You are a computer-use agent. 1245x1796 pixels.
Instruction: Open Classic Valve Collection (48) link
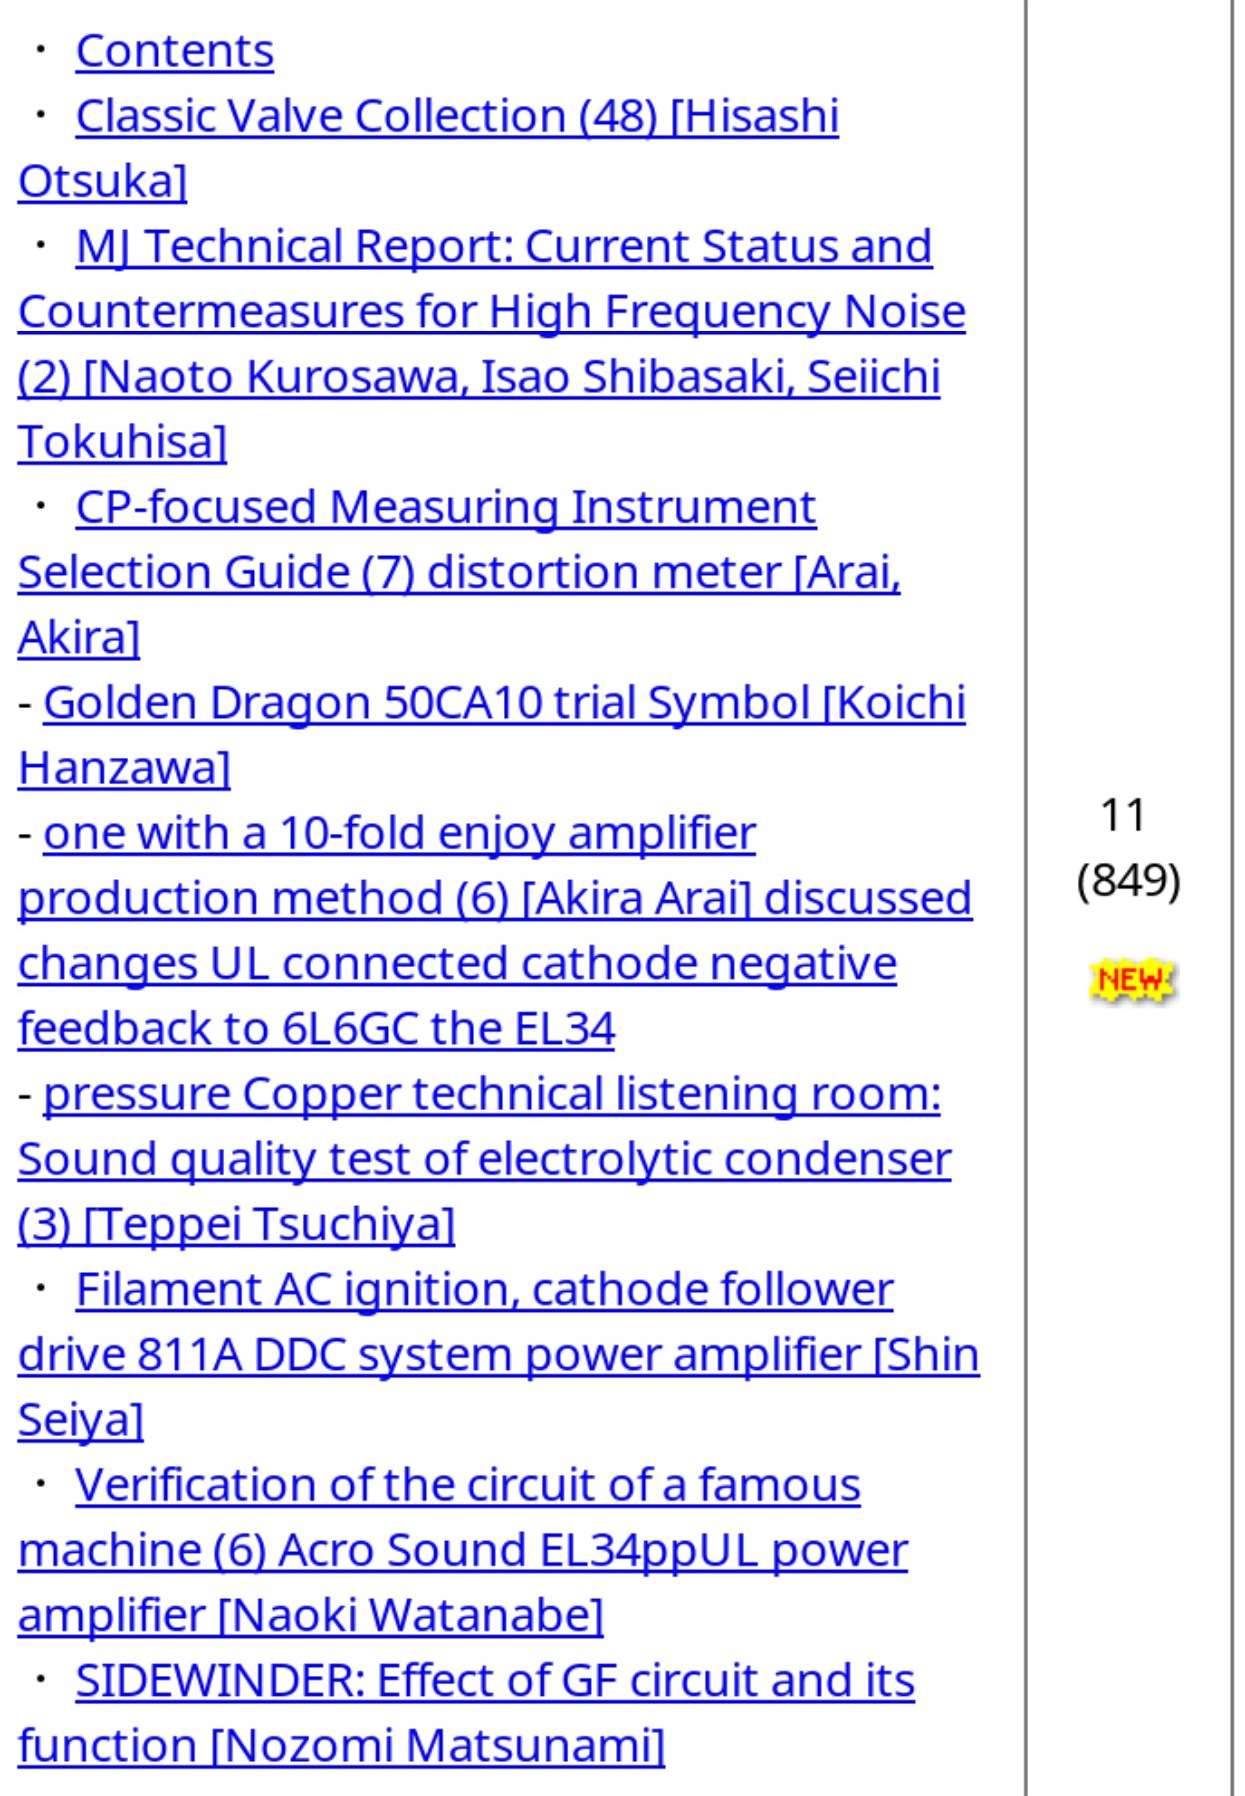[457, 117]
